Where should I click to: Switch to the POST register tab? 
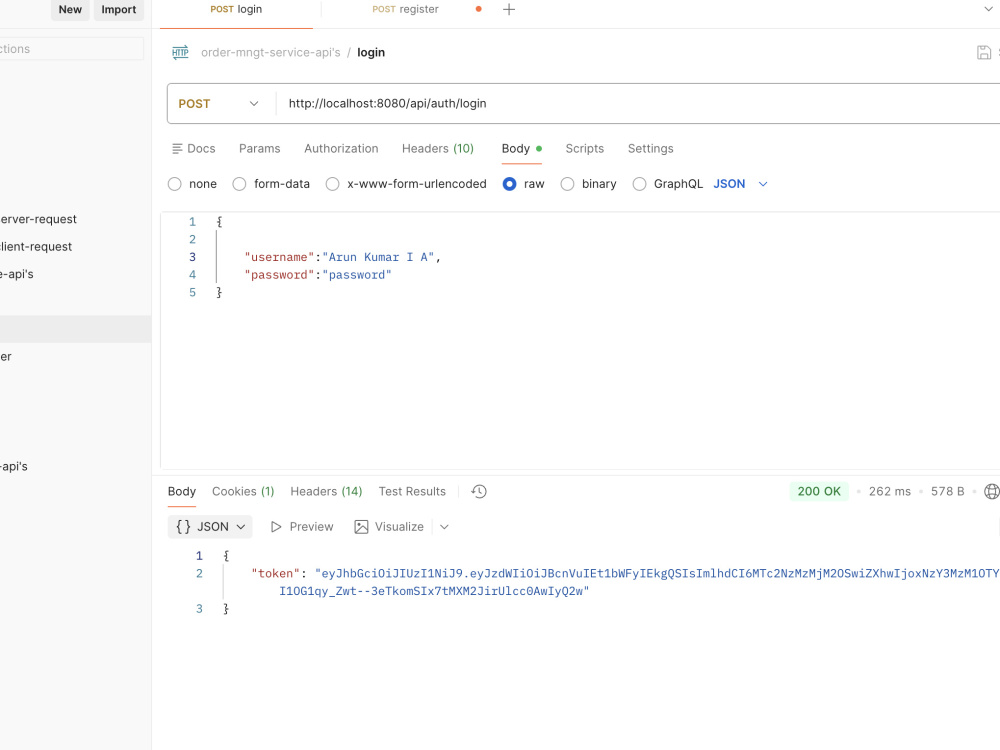pyautogui.click(x=406, y=10)
